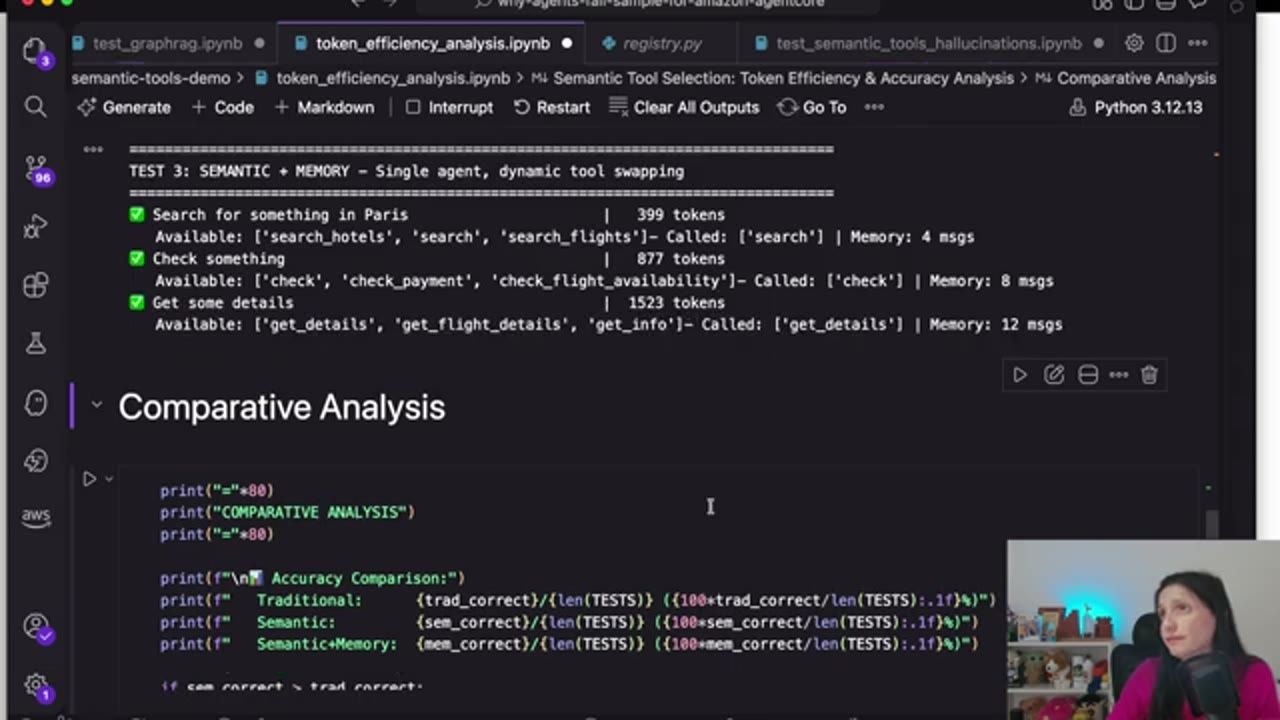The height and width of the screenshot is (720, 1280).
Task: Open the Accounts menu in activity bar
Action: [37, 628]
